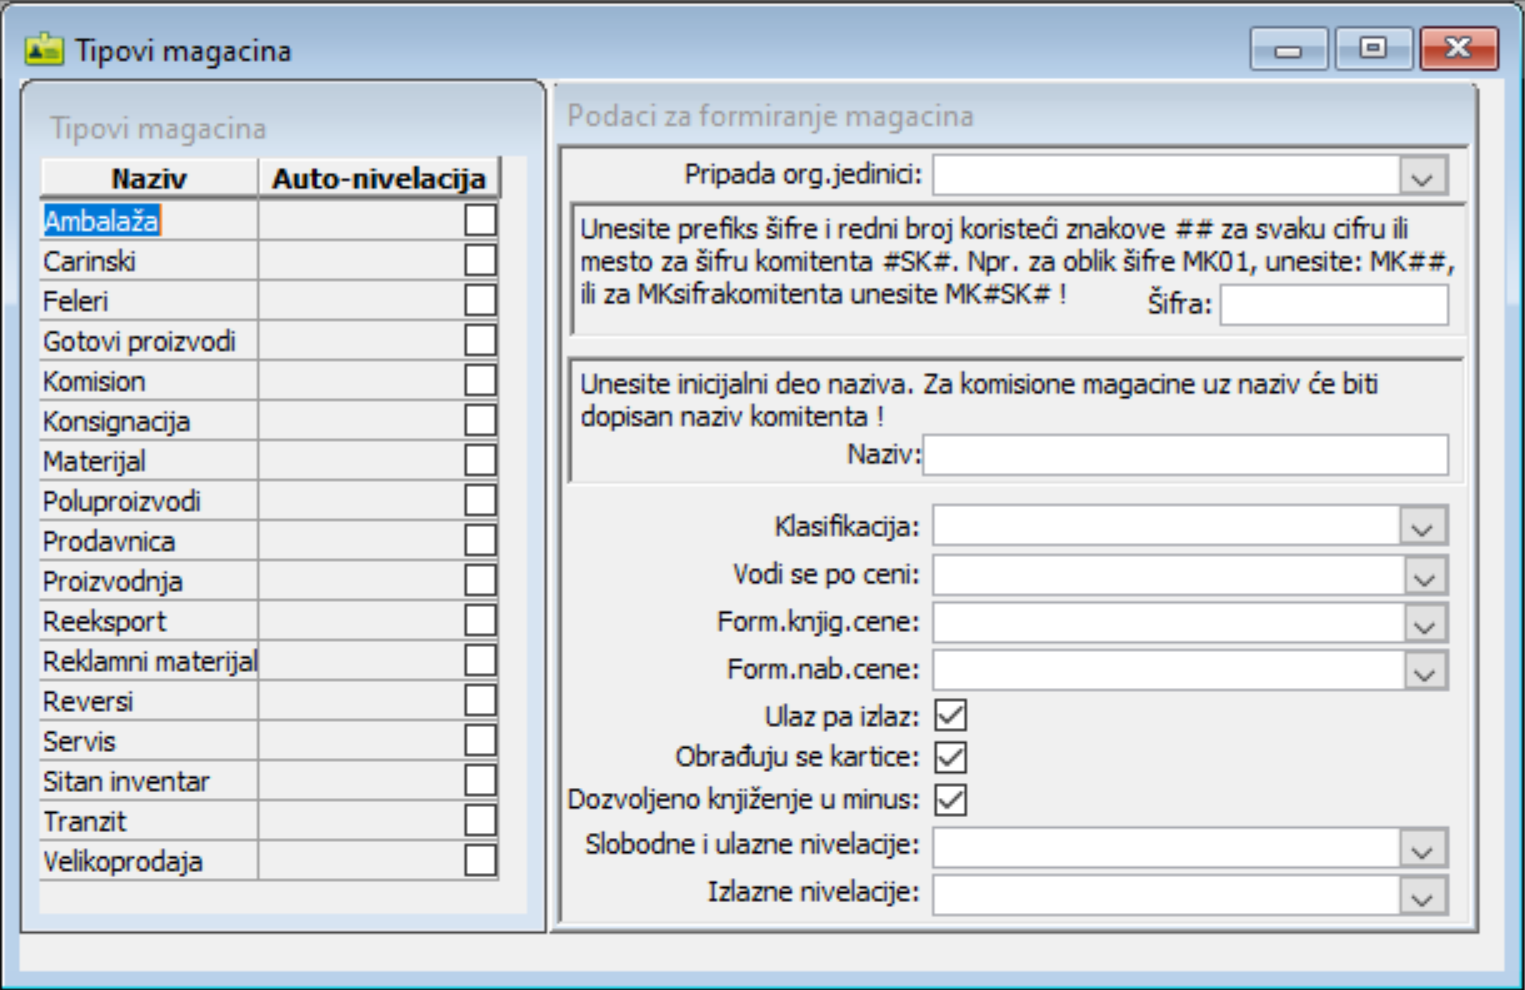Image resolution: width=1525 pixels, height=990 pixels.
Task: Check Auto-nivelacija box for Servis
Action: point(480,740)
